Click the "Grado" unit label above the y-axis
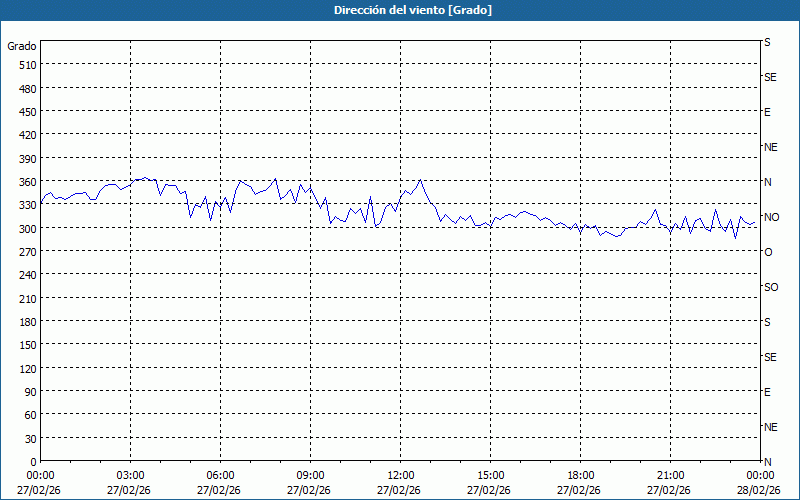The width and height of the screenshot is (800, 500). coord(22,46)
